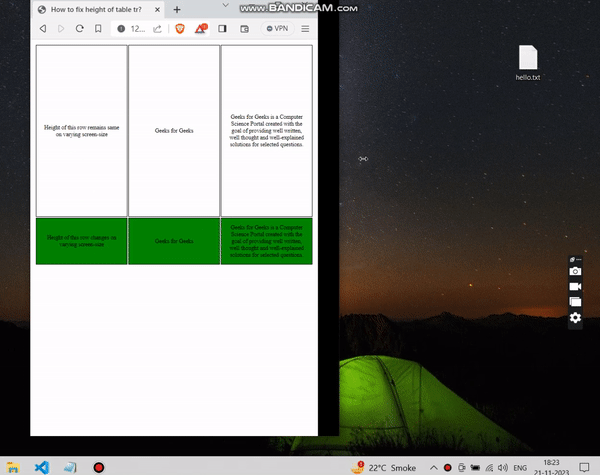Click the address bar URL text
600x475 pixels.
coord(138,29)
